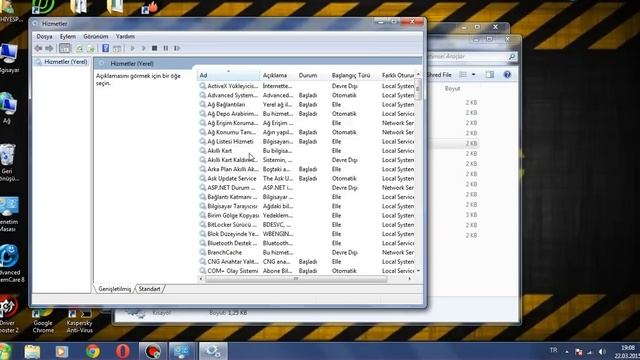Open Google Chrome from the taskbar
640x360 pixels.
[93, 351]
